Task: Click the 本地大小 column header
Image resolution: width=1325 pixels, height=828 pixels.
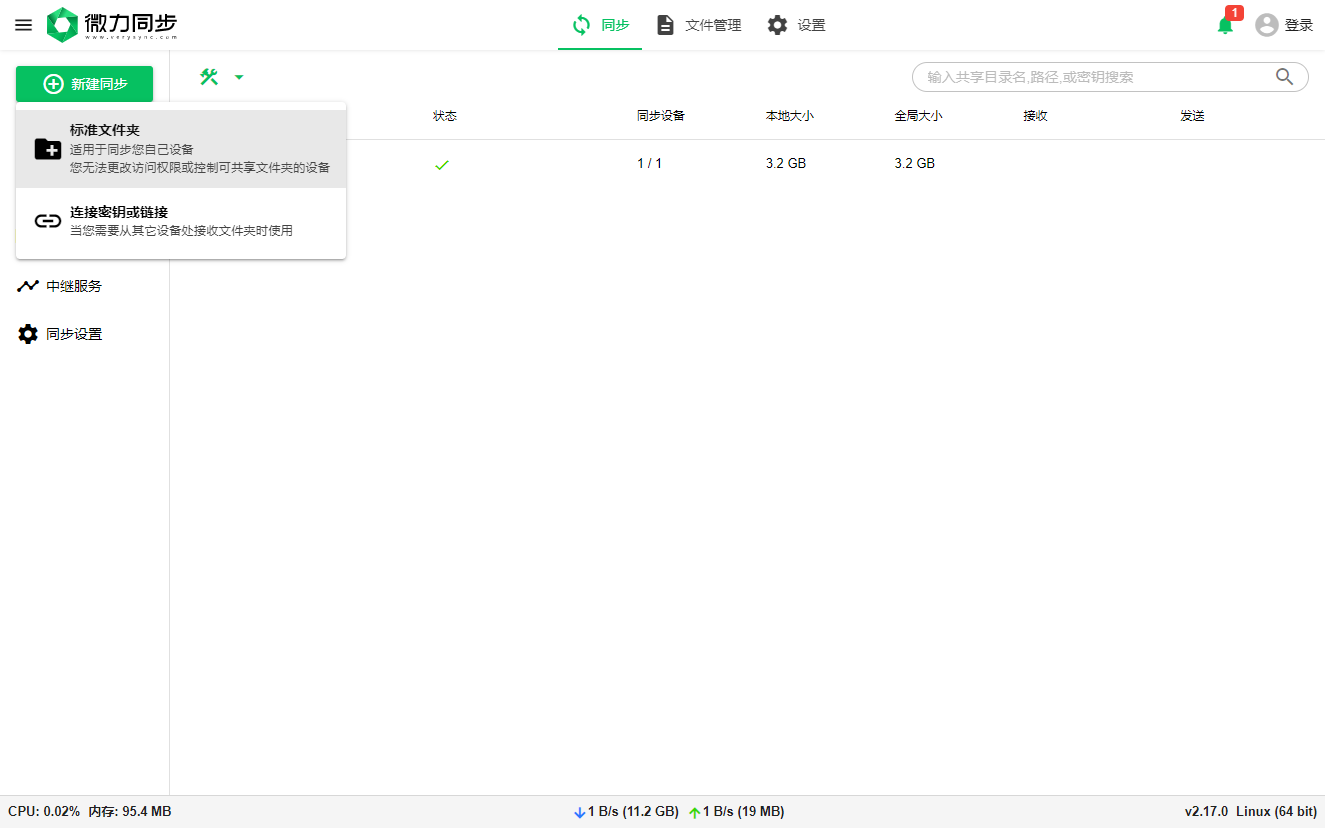Action: (x=790, y=116)
